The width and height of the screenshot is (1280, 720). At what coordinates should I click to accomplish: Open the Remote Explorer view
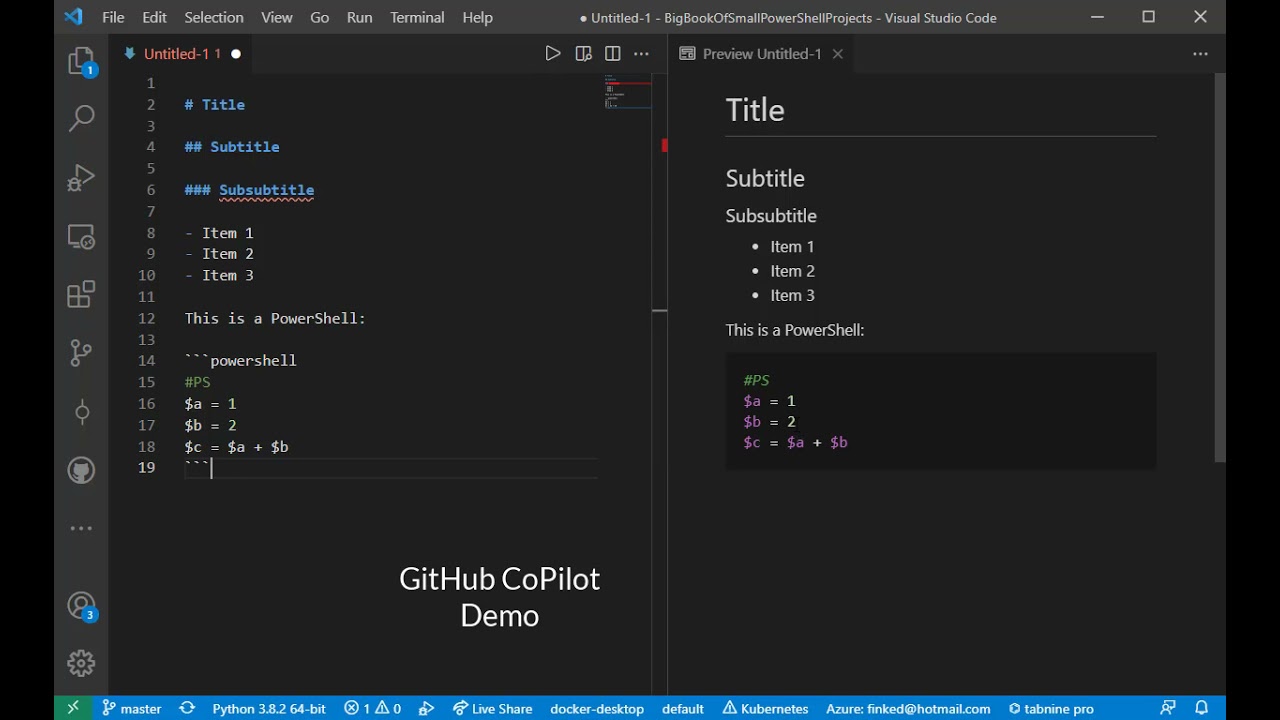(81, 237)
